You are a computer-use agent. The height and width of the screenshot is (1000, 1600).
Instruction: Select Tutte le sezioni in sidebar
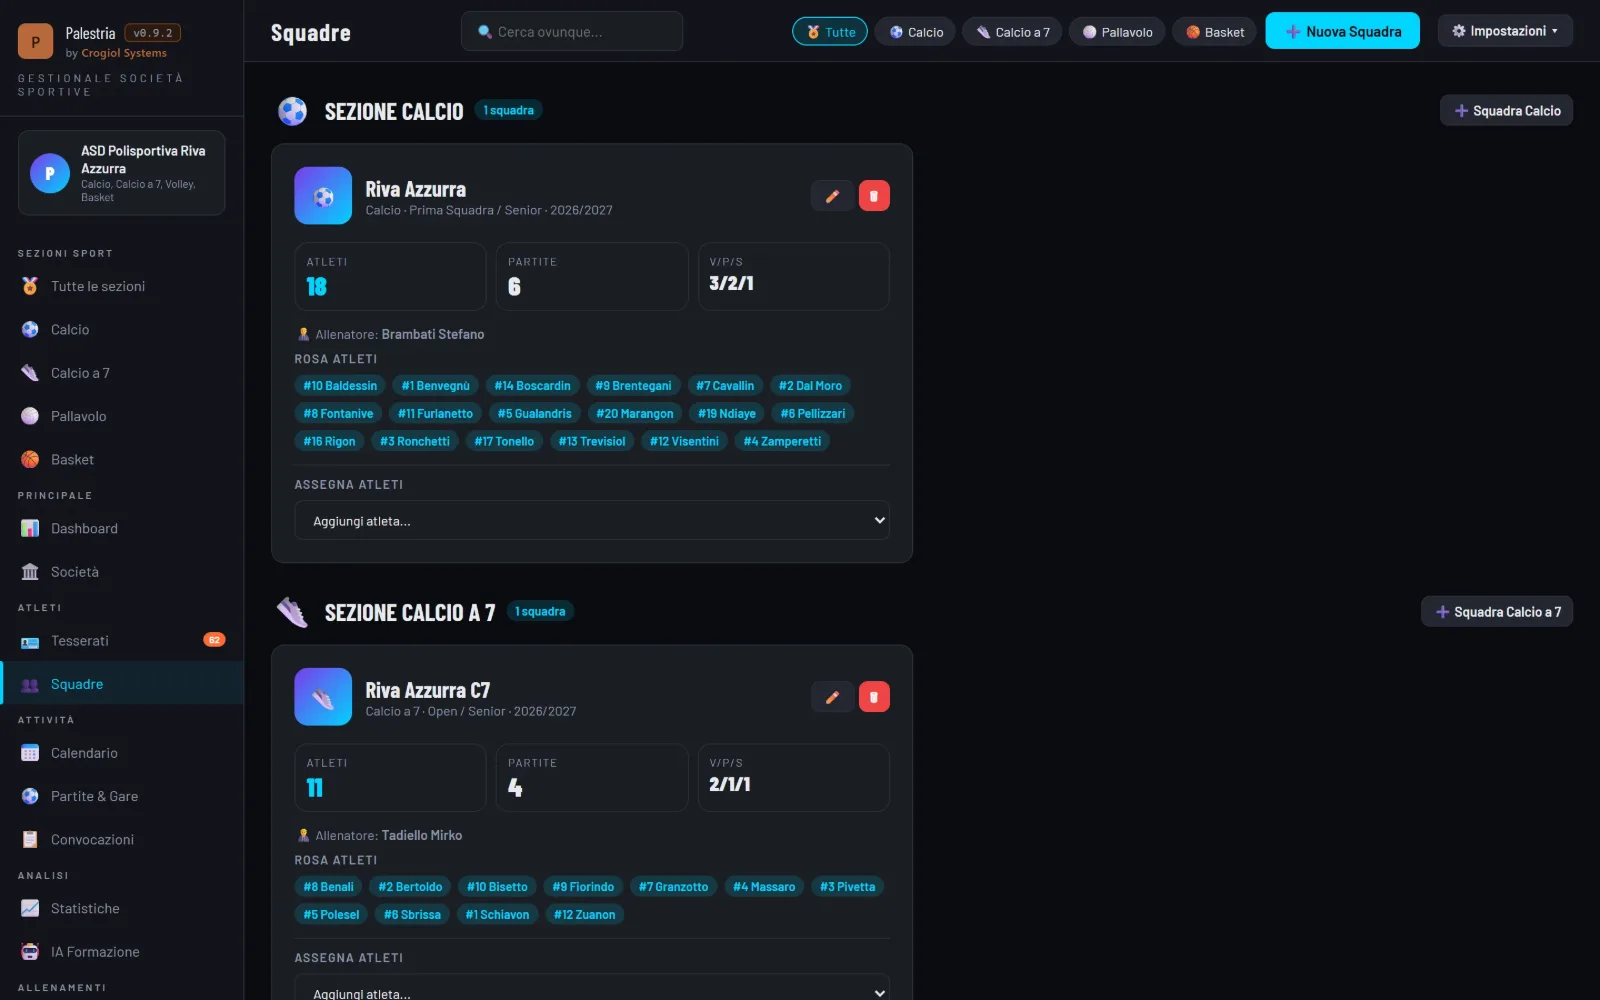122,286
